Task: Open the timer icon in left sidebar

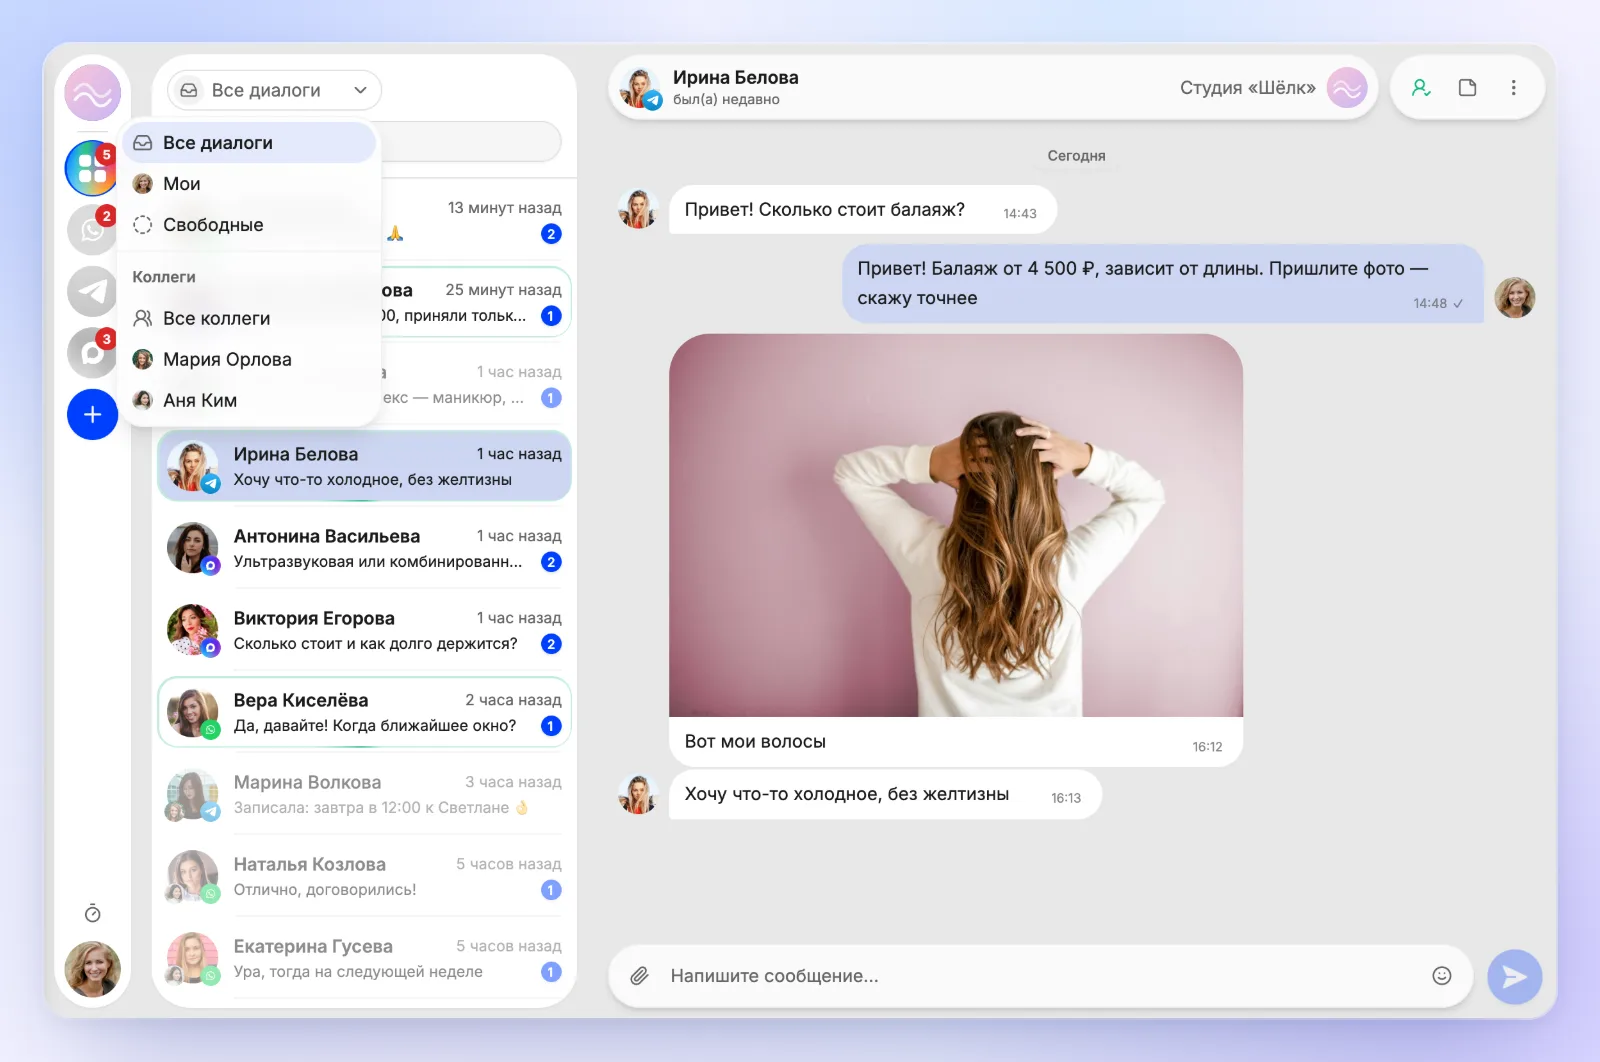Action: tap(92, 913)
